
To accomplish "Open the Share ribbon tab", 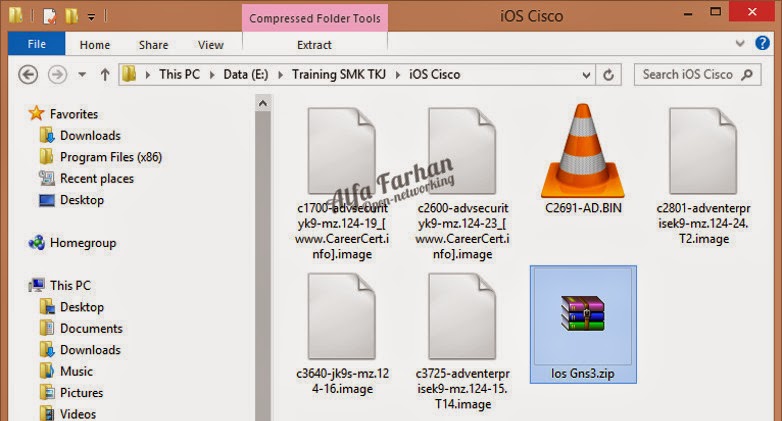I will pyautogui.click(x=154, y=45).
